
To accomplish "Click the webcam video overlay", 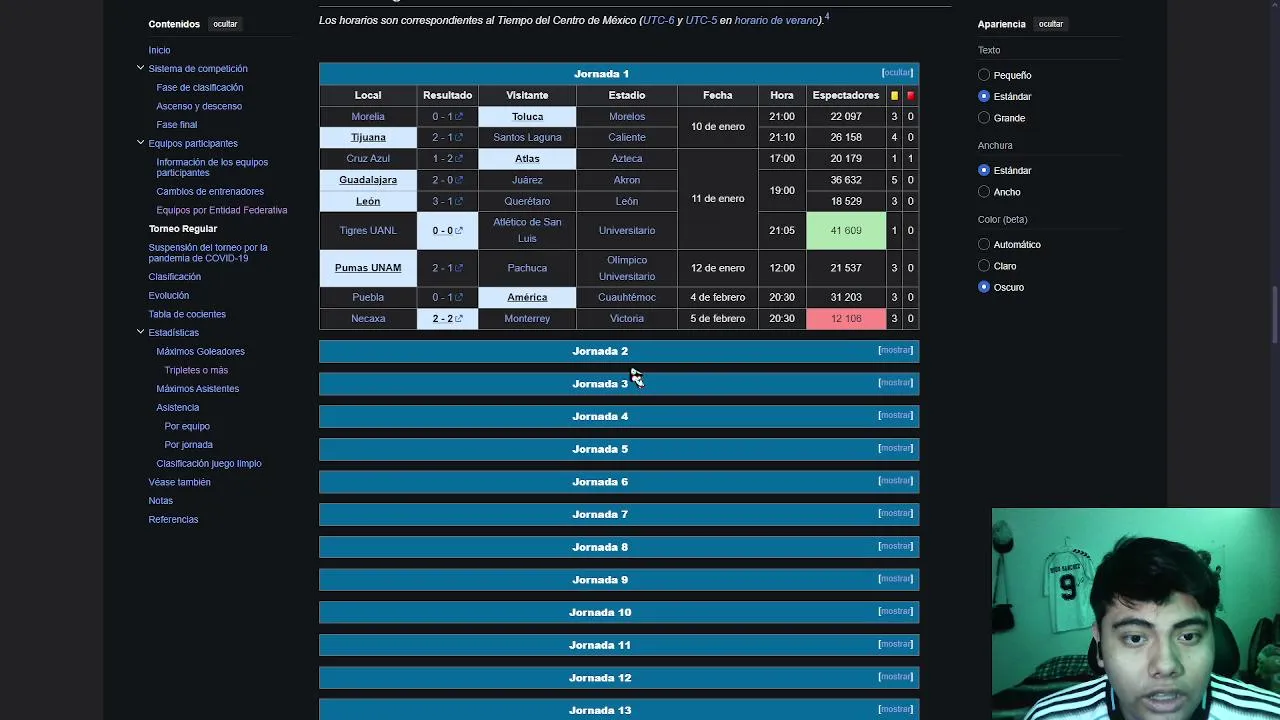I will click(x=1136, y=614).
